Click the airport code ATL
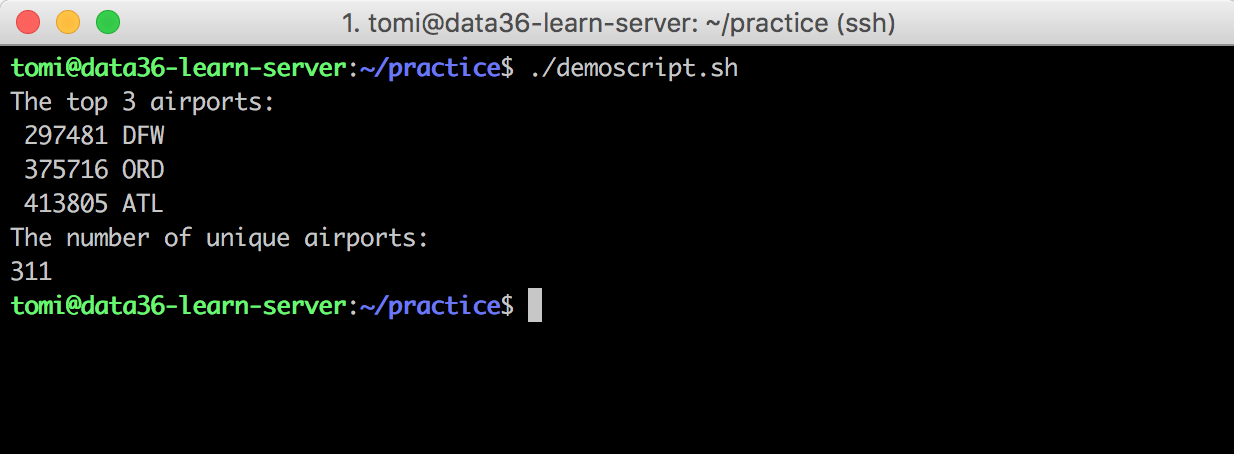Viewport: 1234px width, 454px height. click(143, 204)
